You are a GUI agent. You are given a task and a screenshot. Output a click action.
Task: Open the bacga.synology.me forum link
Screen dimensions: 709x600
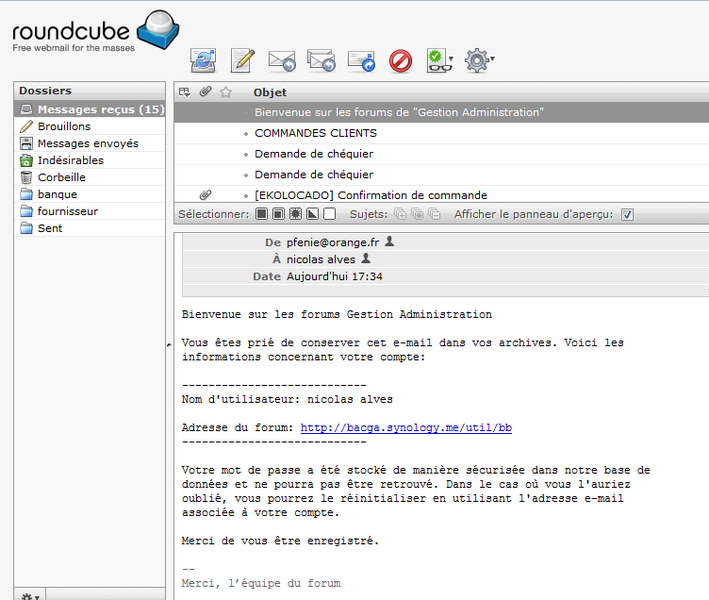(x=406, y=428)
